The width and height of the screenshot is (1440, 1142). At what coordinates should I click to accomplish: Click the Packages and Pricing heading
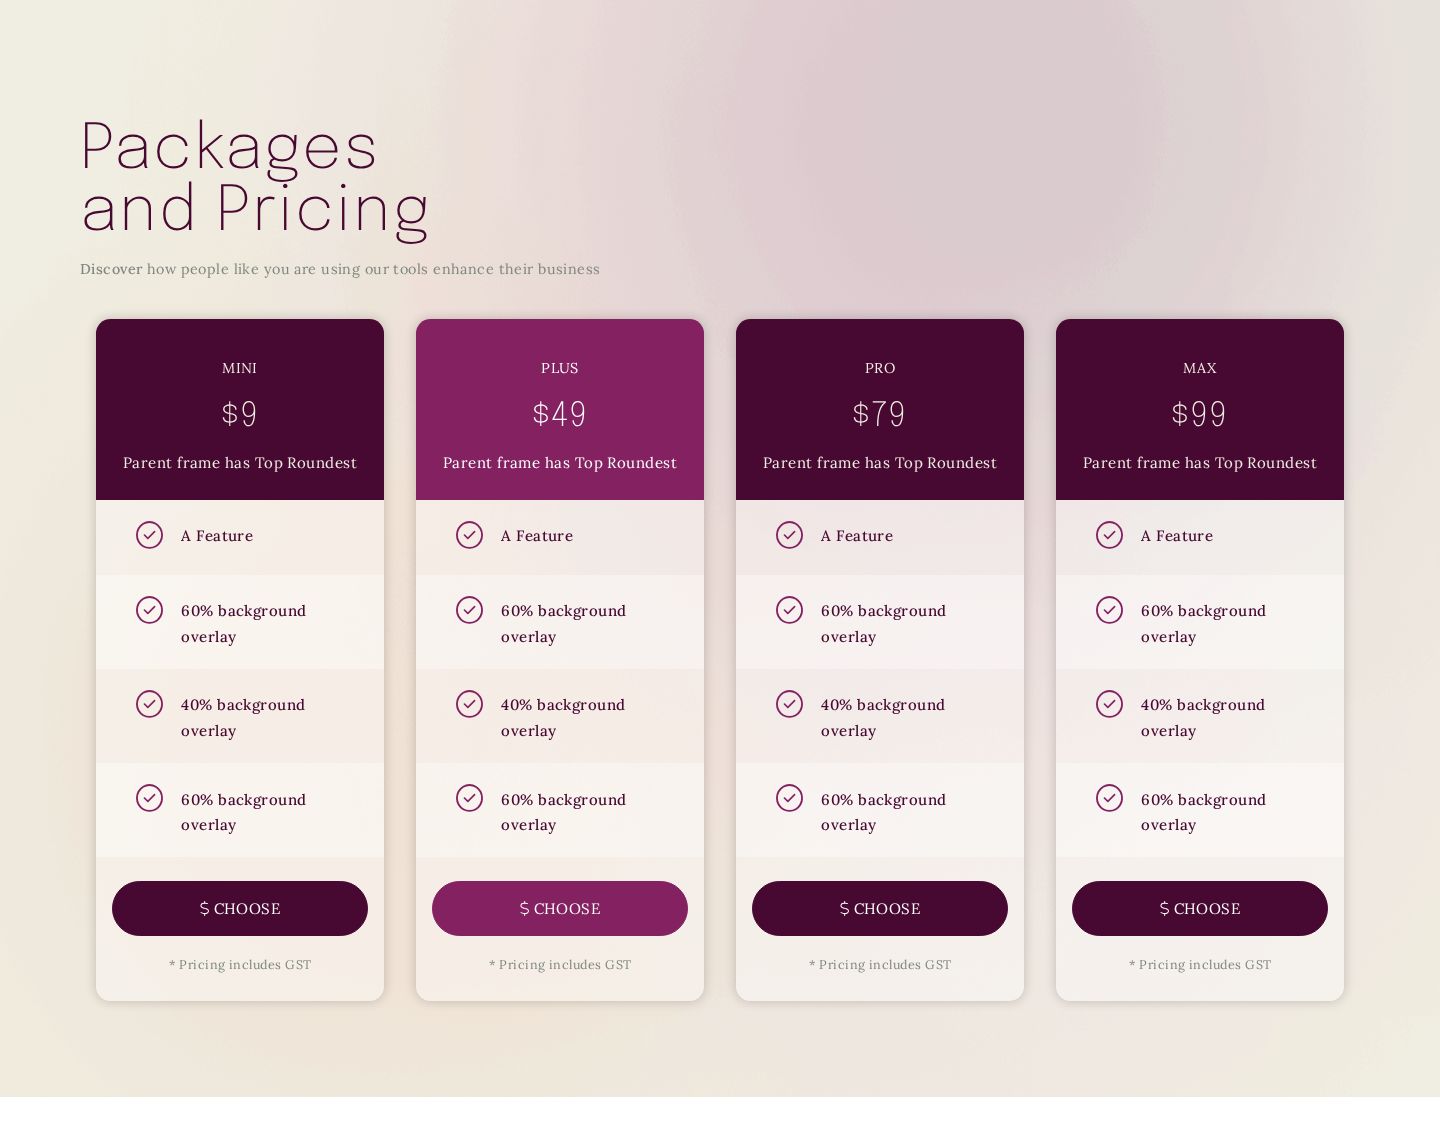coord(255,178)
